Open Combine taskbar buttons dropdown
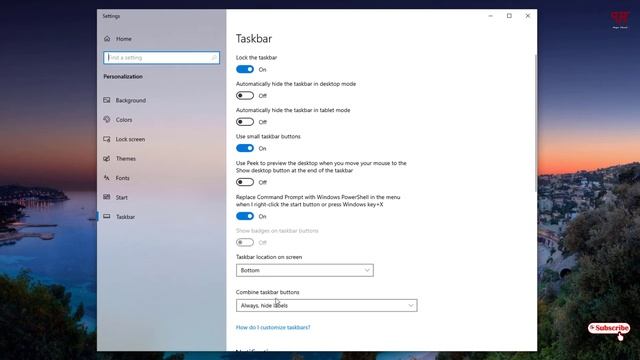 coord(327,305)
